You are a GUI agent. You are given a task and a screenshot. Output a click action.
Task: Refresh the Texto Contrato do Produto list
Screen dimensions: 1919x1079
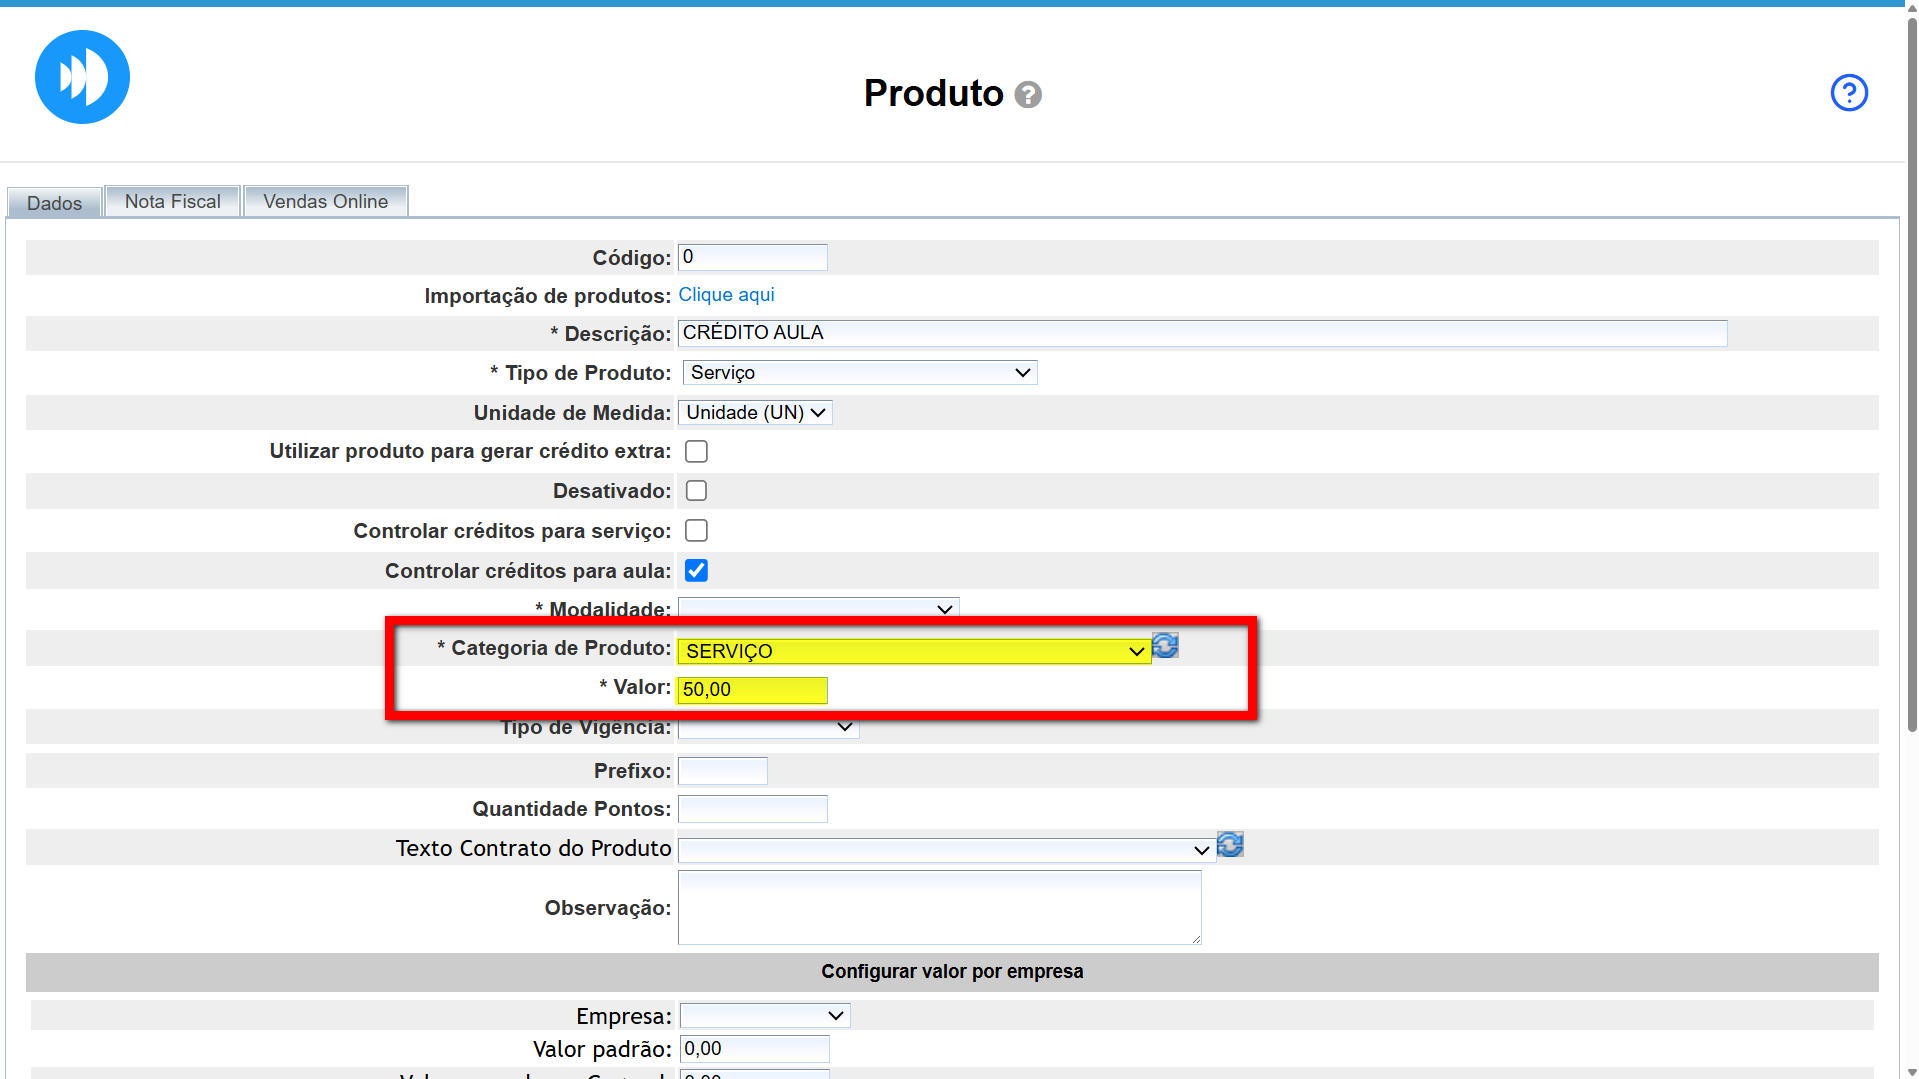click(1230, 845)
